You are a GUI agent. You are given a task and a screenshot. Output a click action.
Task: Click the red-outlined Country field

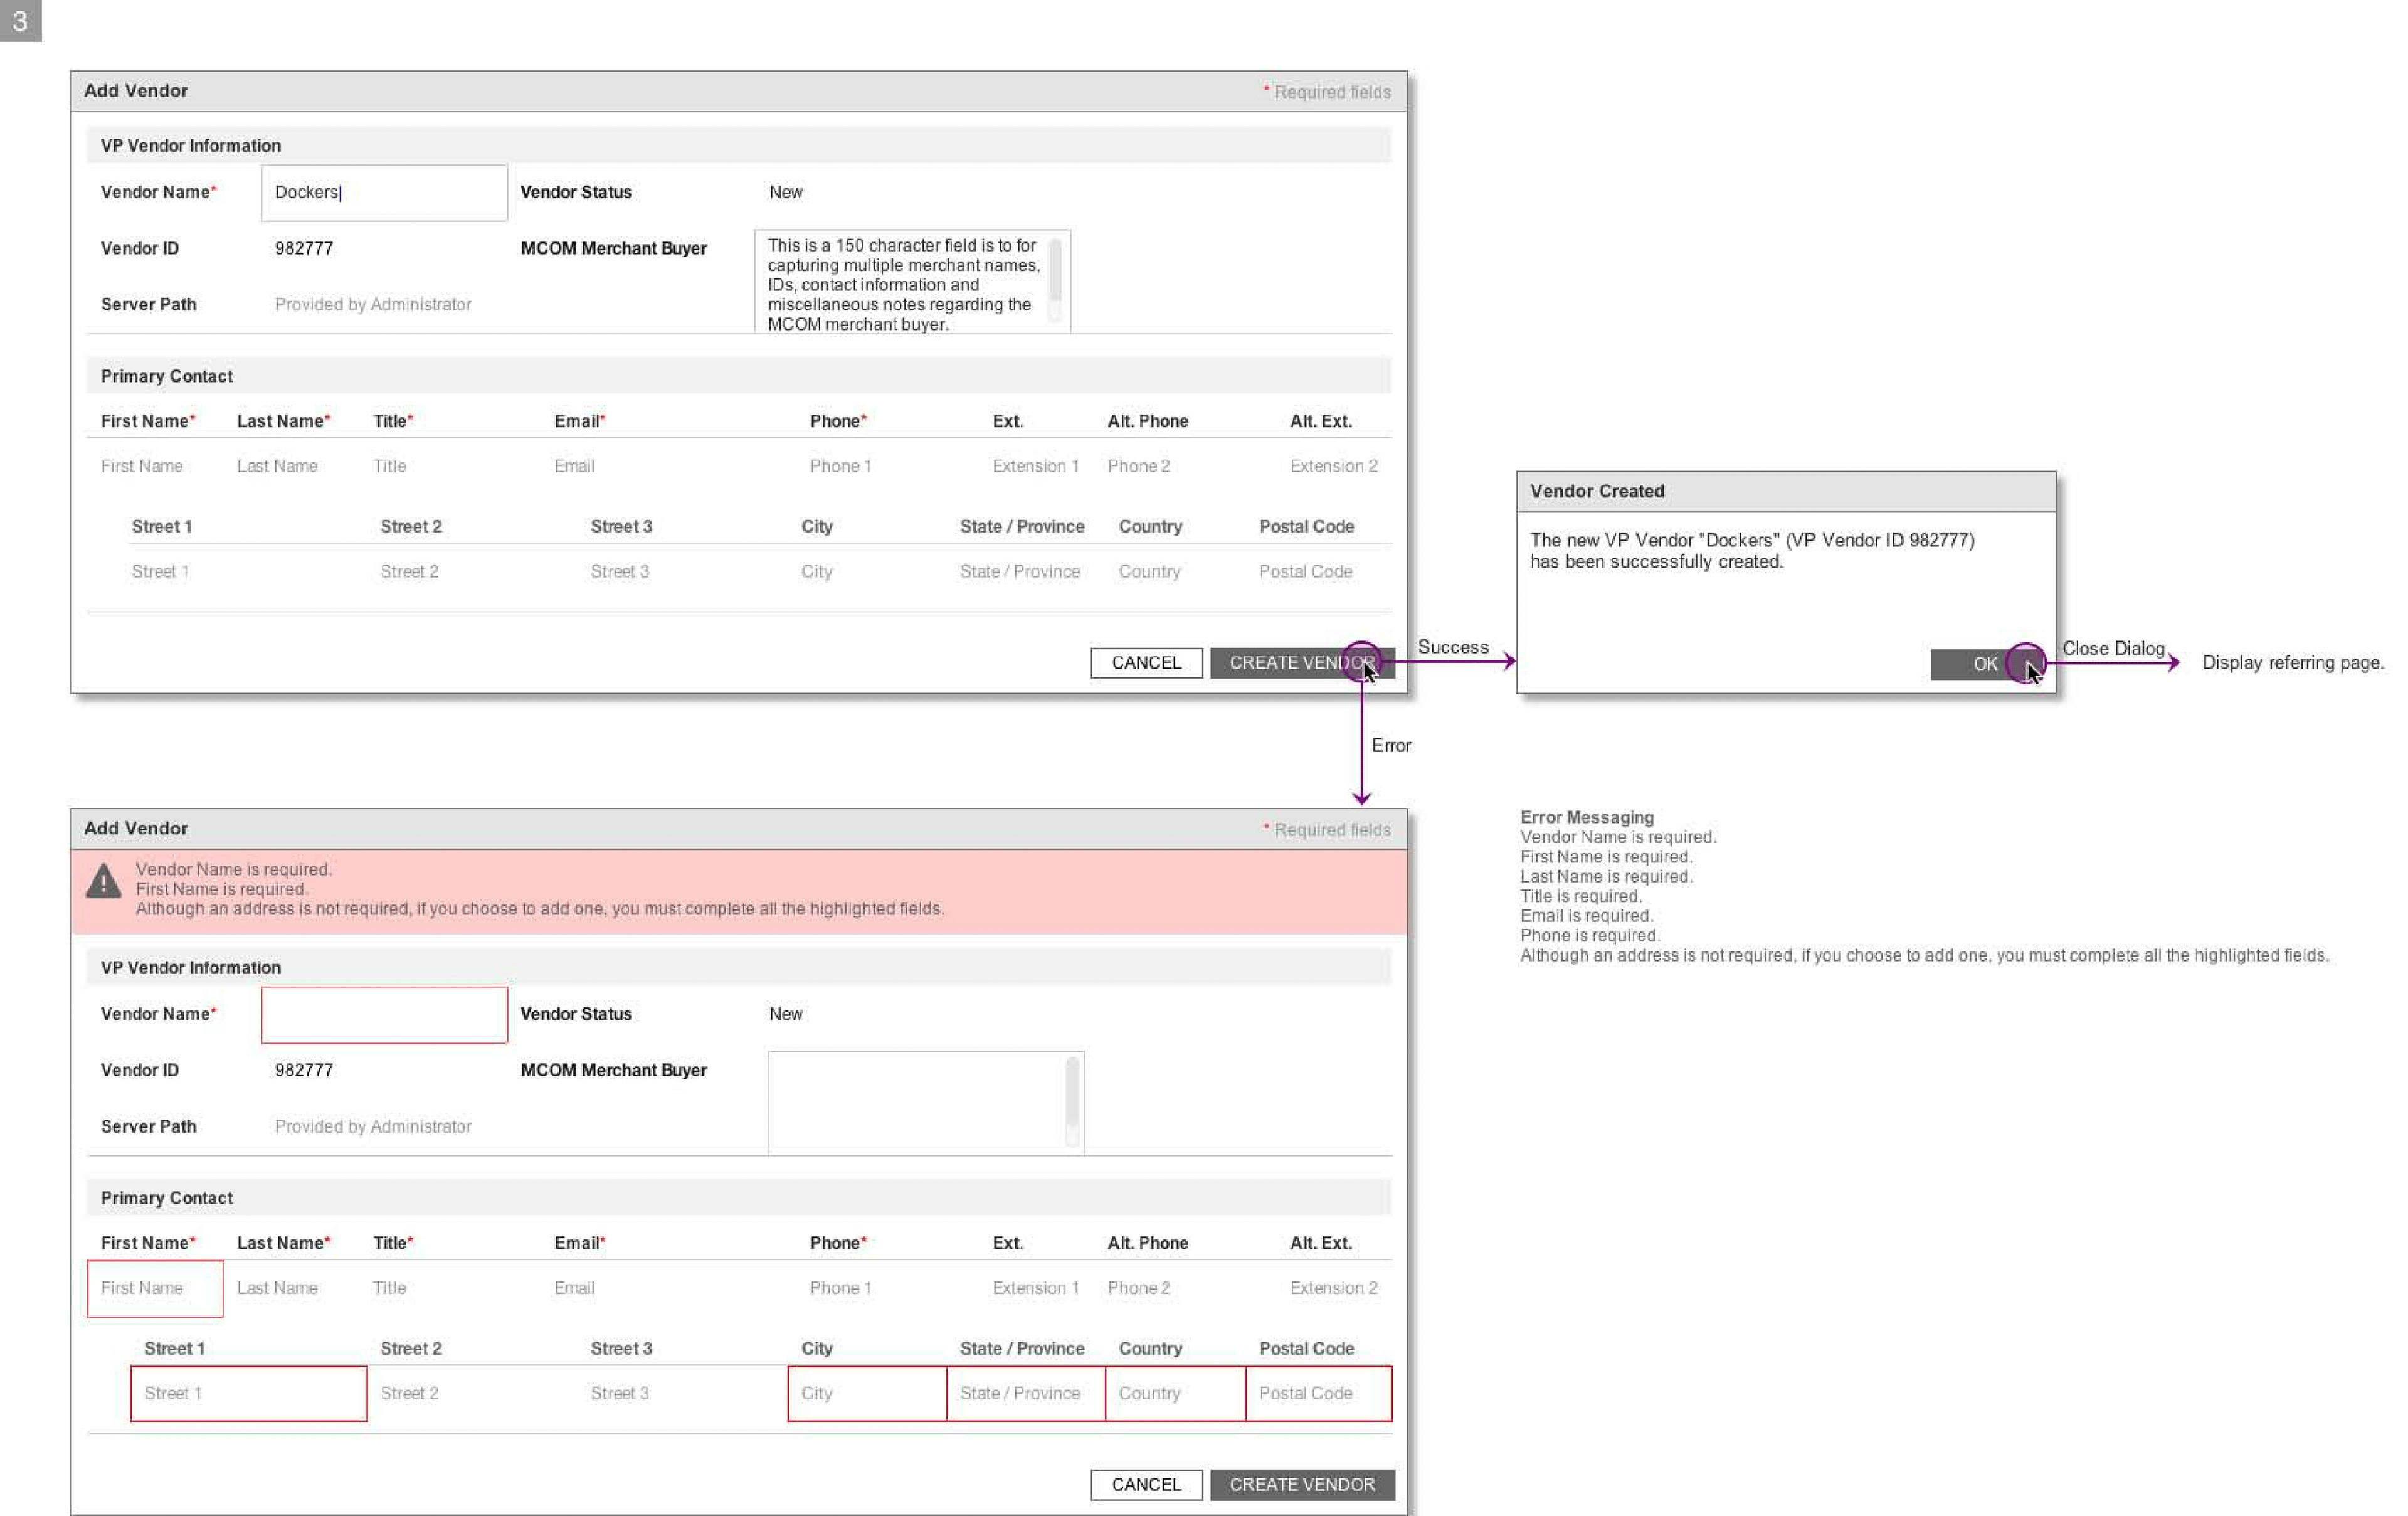point(1175,1393)
